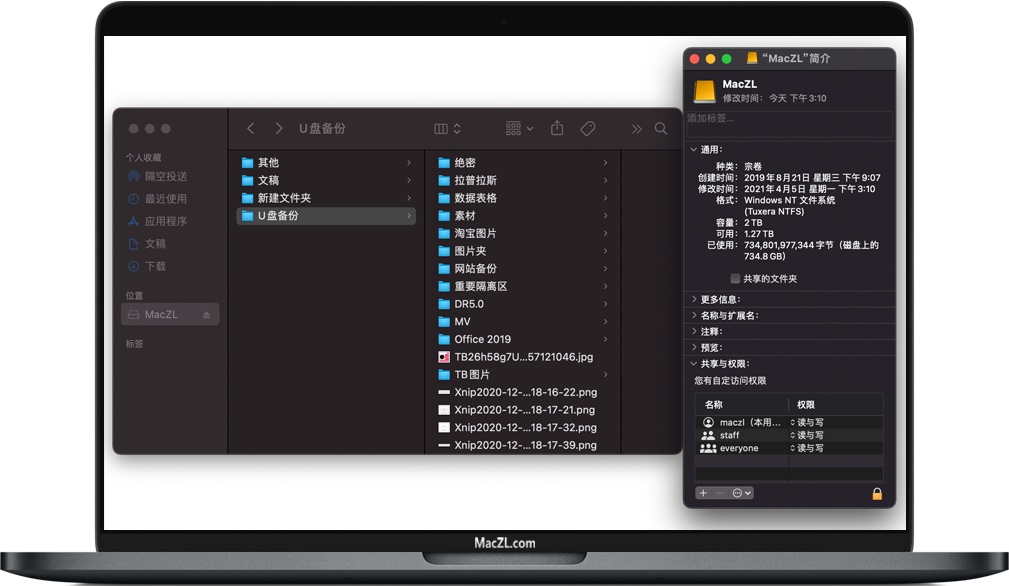Click the add permission plus button
This screenshot has width=1009, height=586.
(703, 493)
